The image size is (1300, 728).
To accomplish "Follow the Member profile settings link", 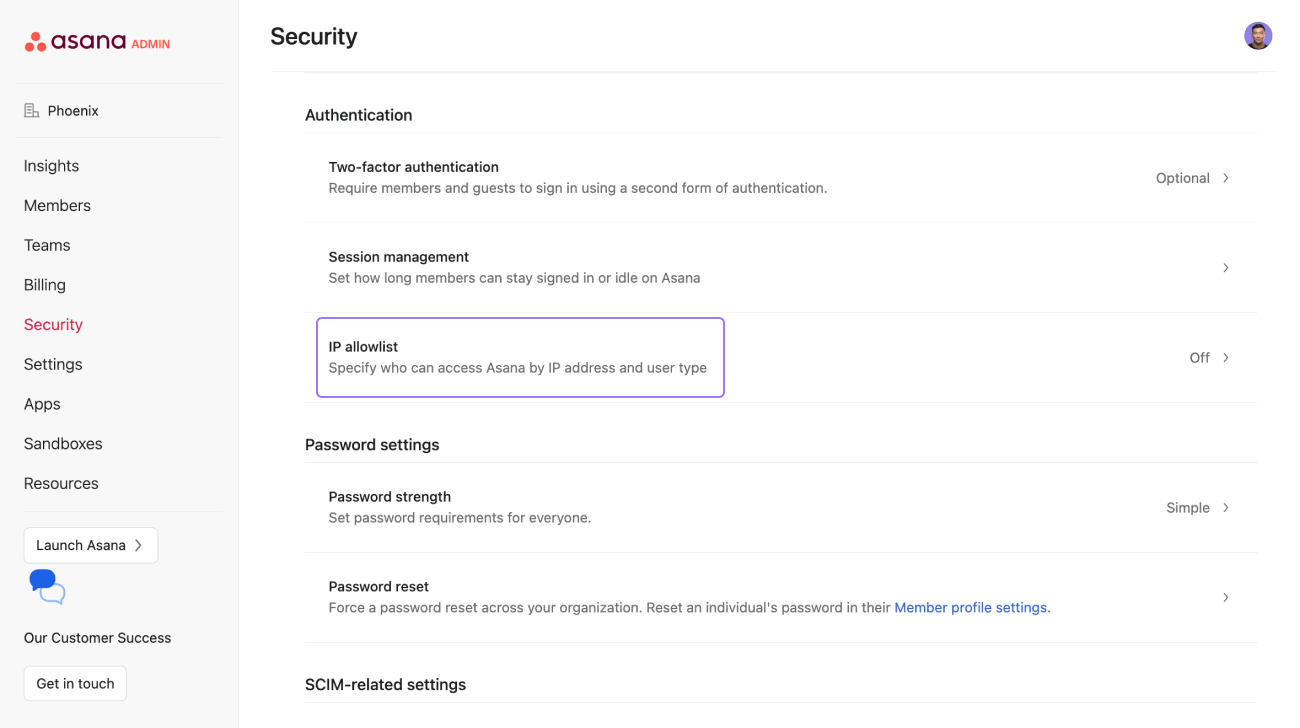I will [x=970, y=607].
